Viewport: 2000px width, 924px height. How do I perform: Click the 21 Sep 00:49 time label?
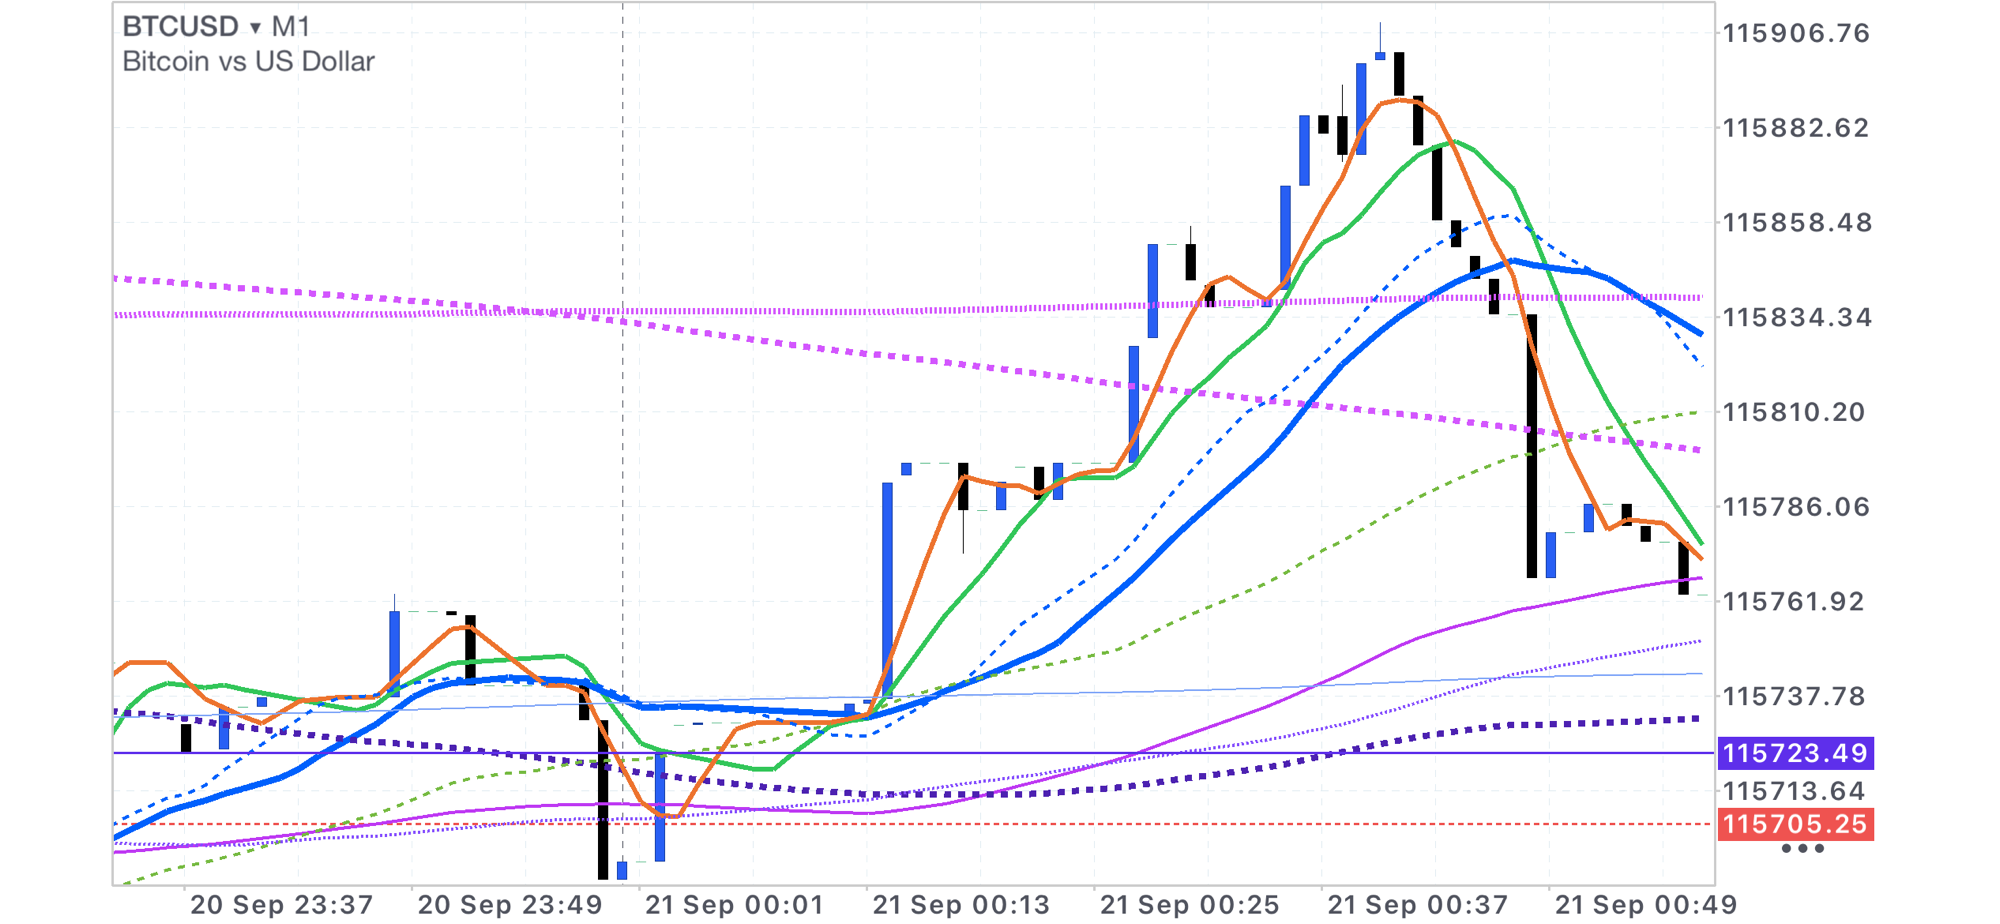click(1645, 905)
